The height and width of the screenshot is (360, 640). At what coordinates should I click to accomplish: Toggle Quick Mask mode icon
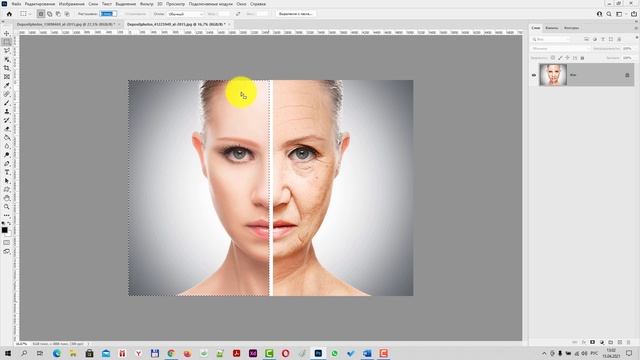click(x=7, y=242)
